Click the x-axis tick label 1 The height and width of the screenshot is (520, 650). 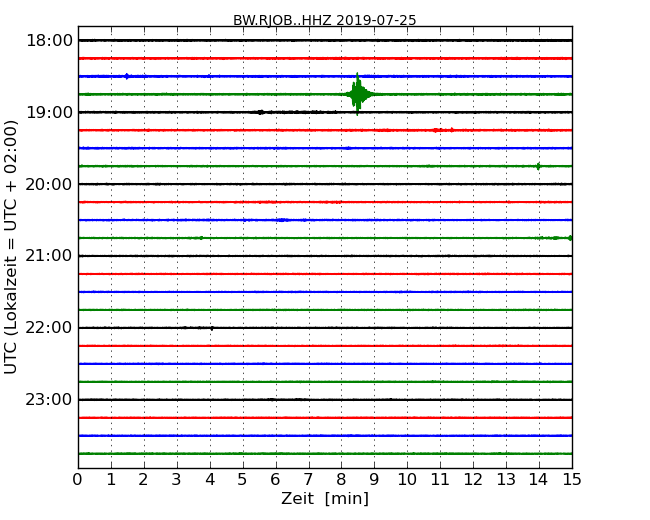[x=111, y=479]
